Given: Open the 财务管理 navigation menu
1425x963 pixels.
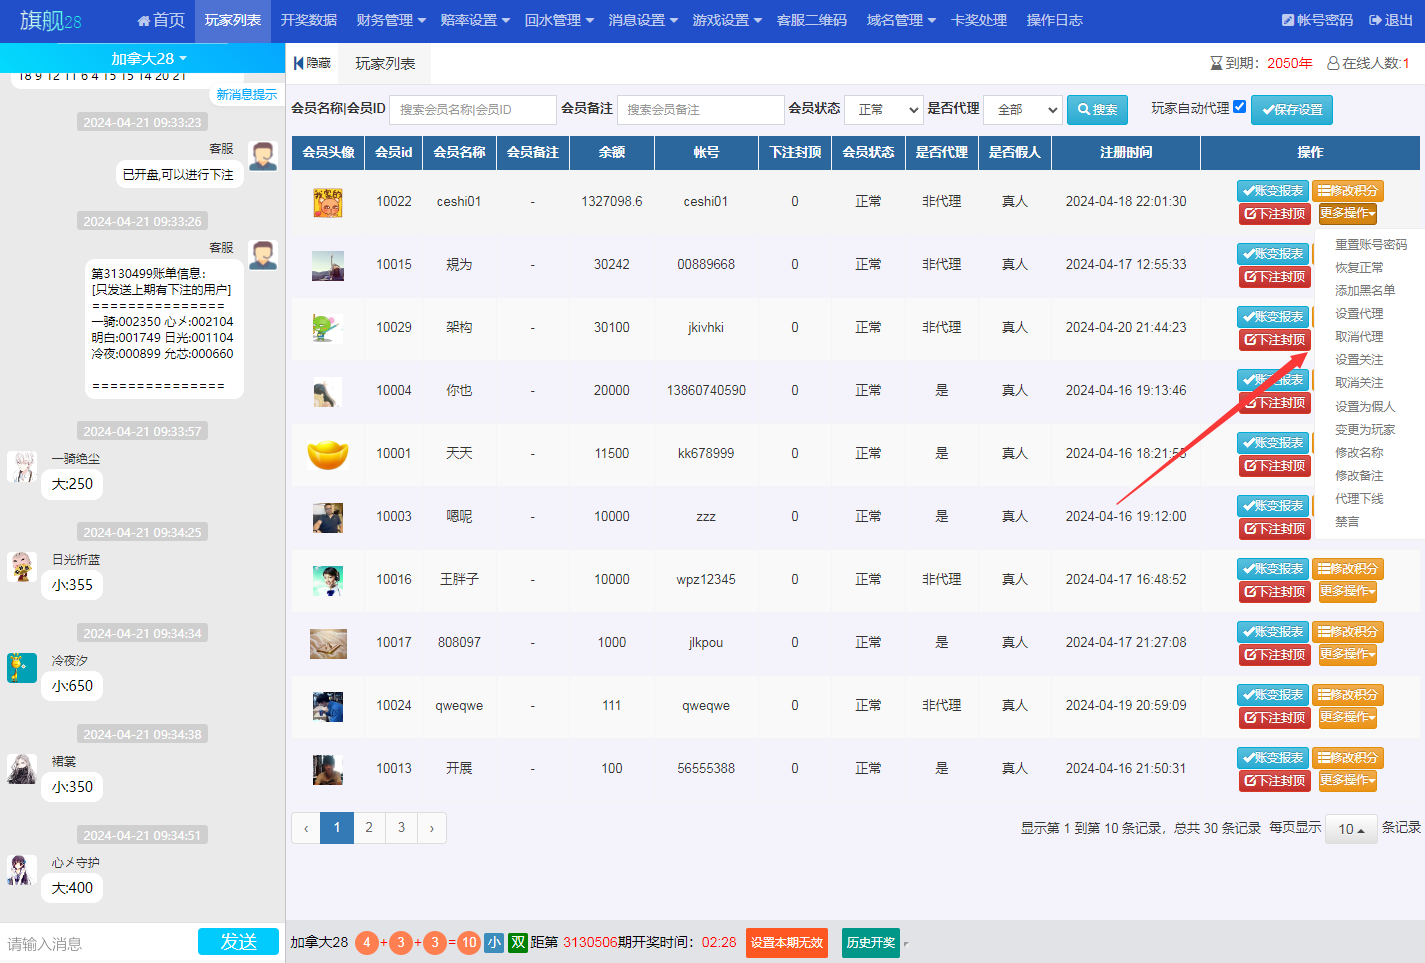Looking at the screenshot, I should [390, 20].
